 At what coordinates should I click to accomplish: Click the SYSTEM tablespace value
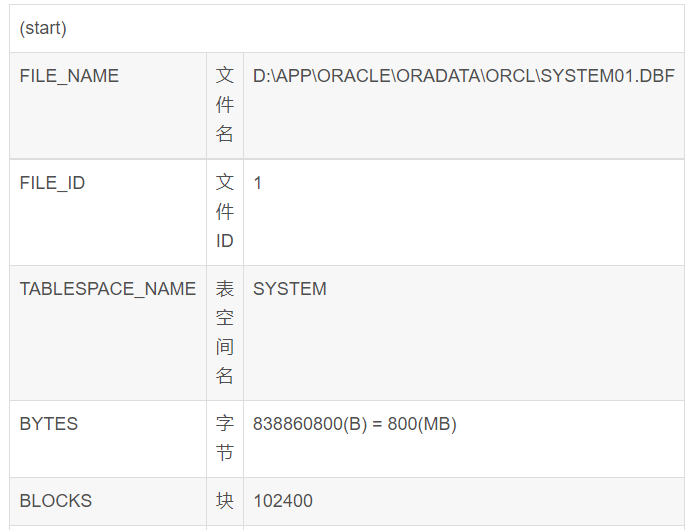290,289
